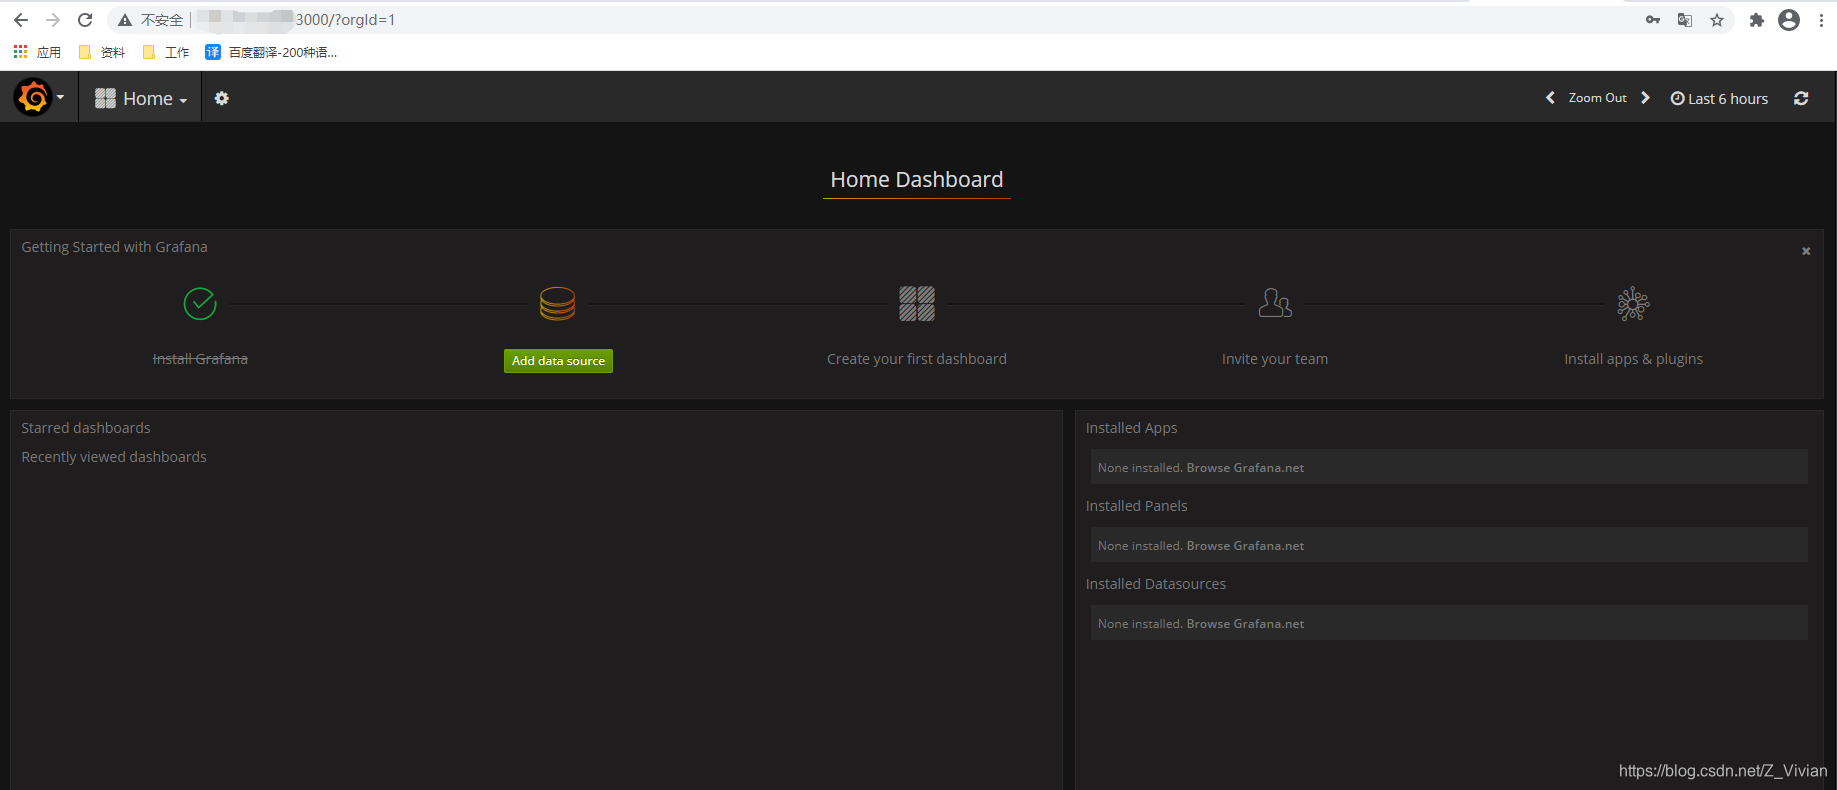This screenshot has width=1837, height=790.
Task: Click the team users step icon
Action: (x=1275, y=303)
